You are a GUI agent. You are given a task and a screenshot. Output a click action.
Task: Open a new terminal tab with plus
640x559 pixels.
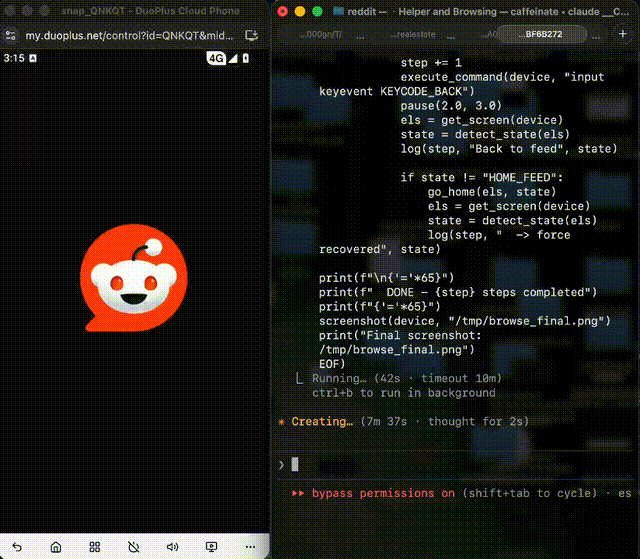[623, 34]
